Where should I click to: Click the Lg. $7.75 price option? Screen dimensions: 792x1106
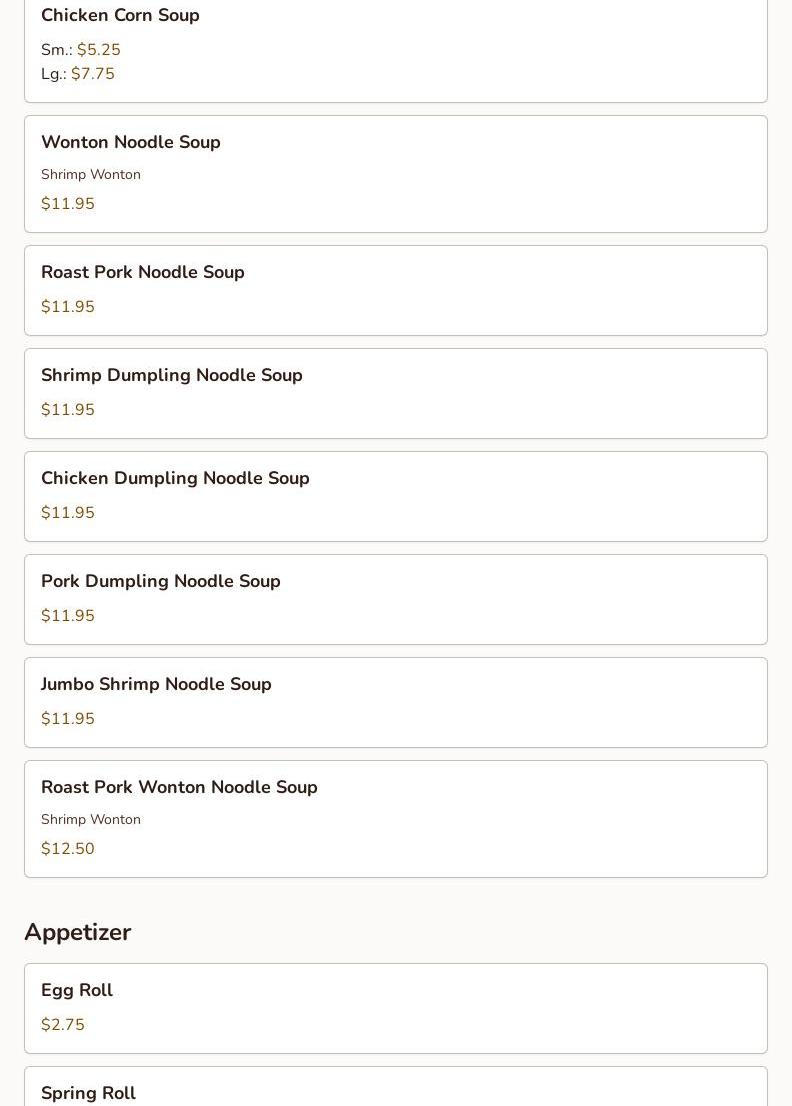(x=78, y=74)
